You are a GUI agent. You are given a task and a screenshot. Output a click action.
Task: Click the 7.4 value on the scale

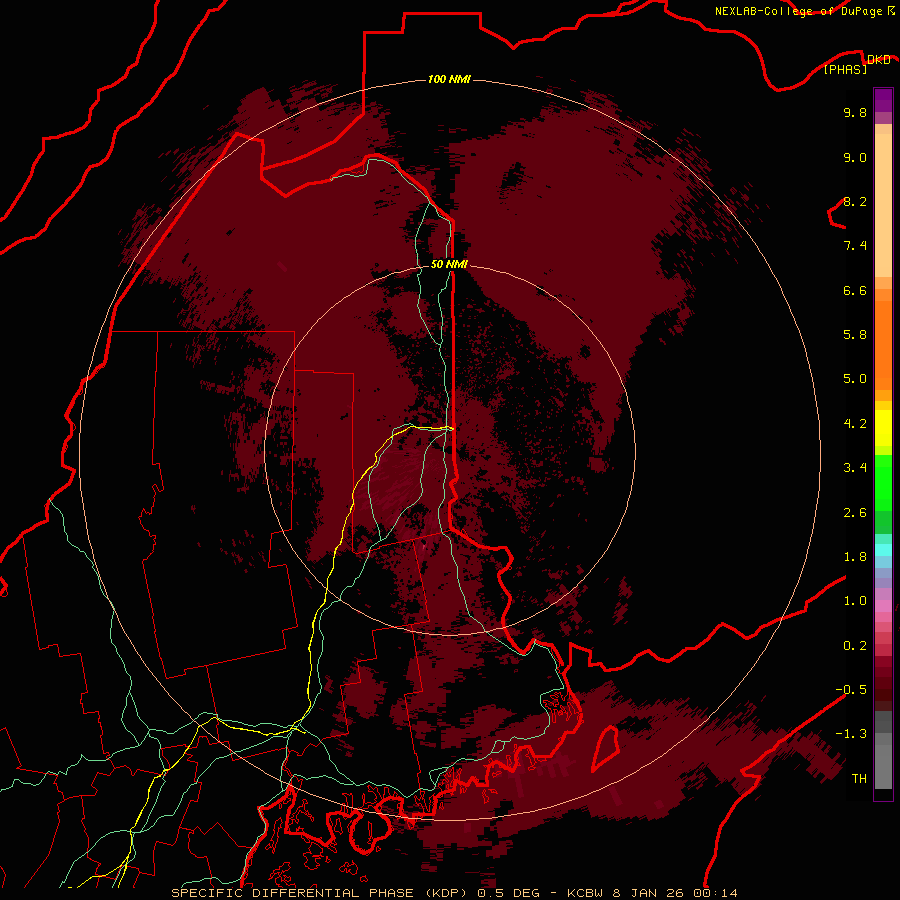pos(855,246)
